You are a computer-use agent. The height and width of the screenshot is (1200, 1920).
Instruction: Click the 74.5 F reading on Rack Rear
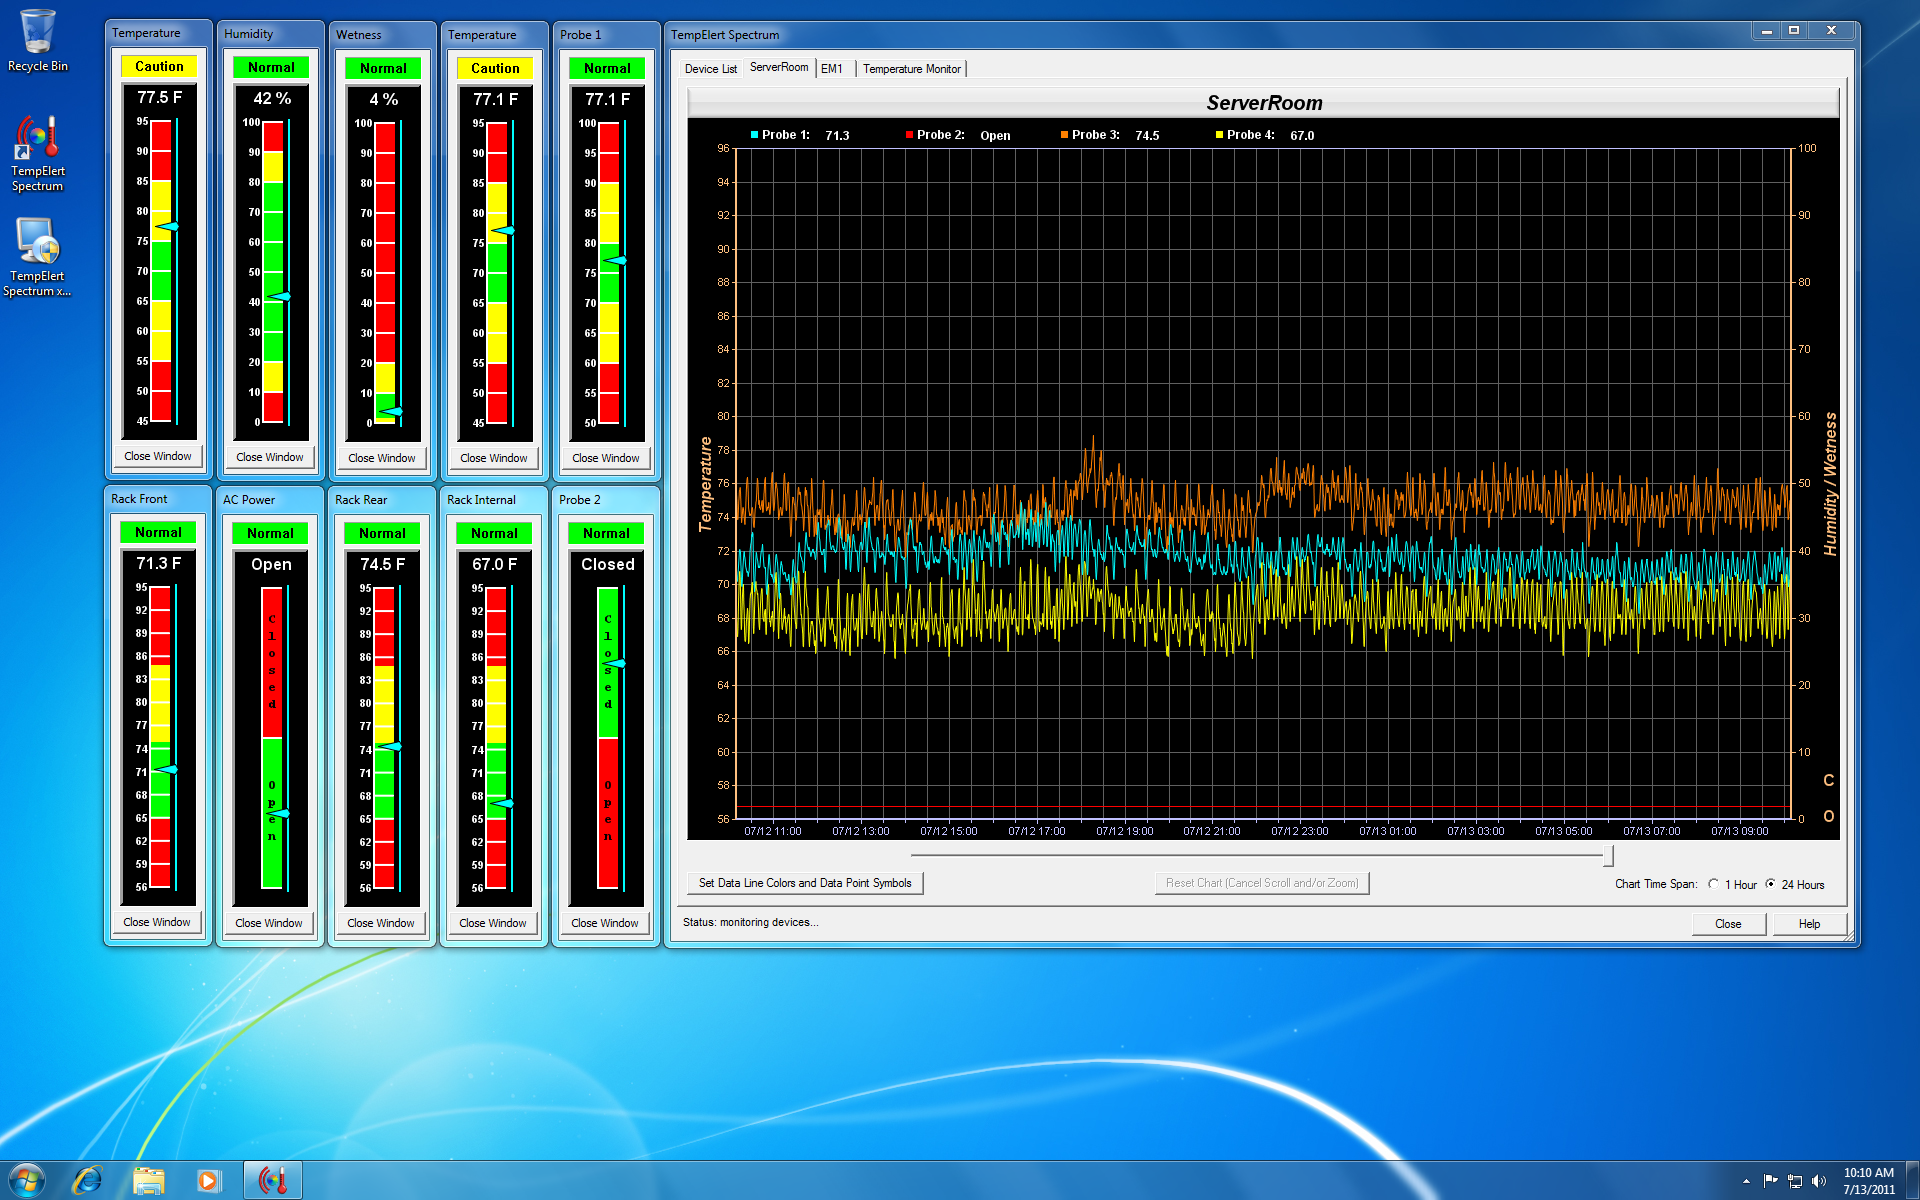point(383,564)
